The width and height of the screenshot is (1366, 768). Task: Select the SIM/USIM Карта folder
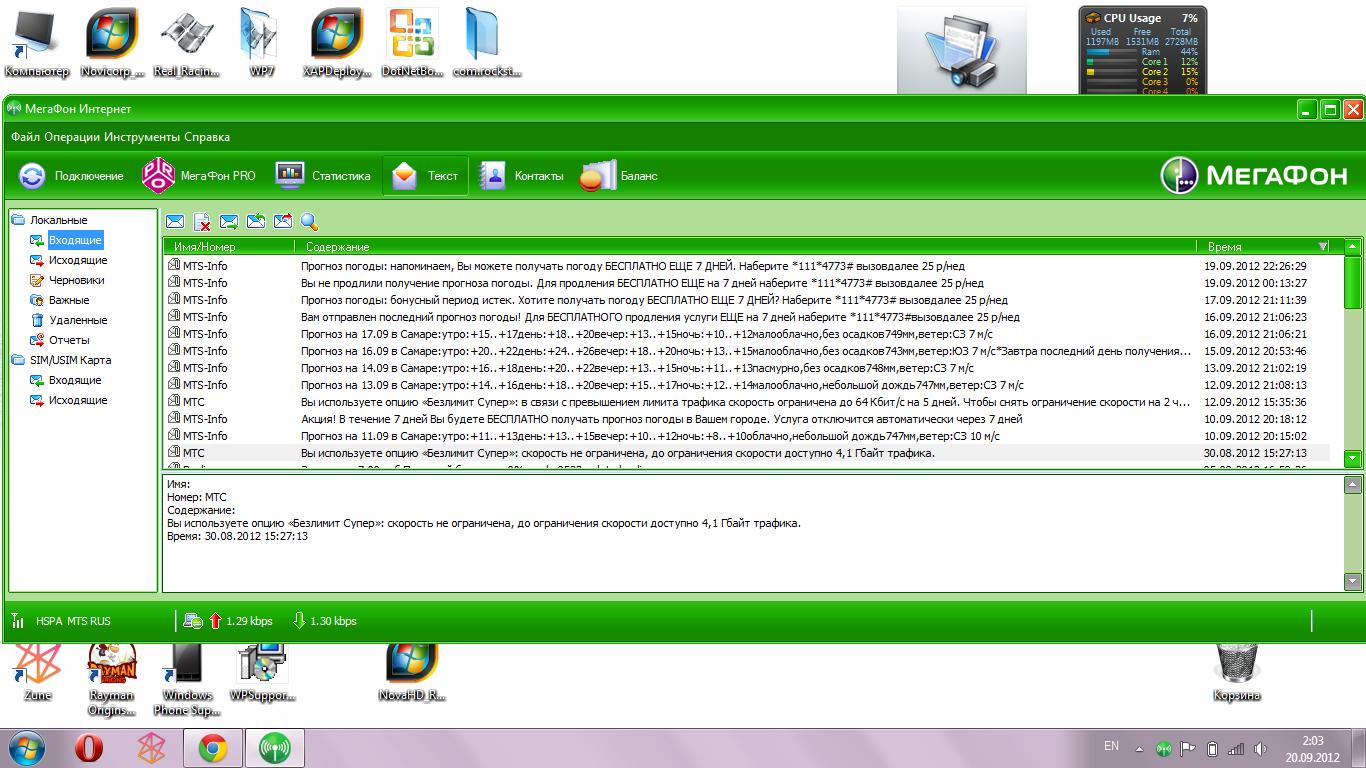point(71,360)
